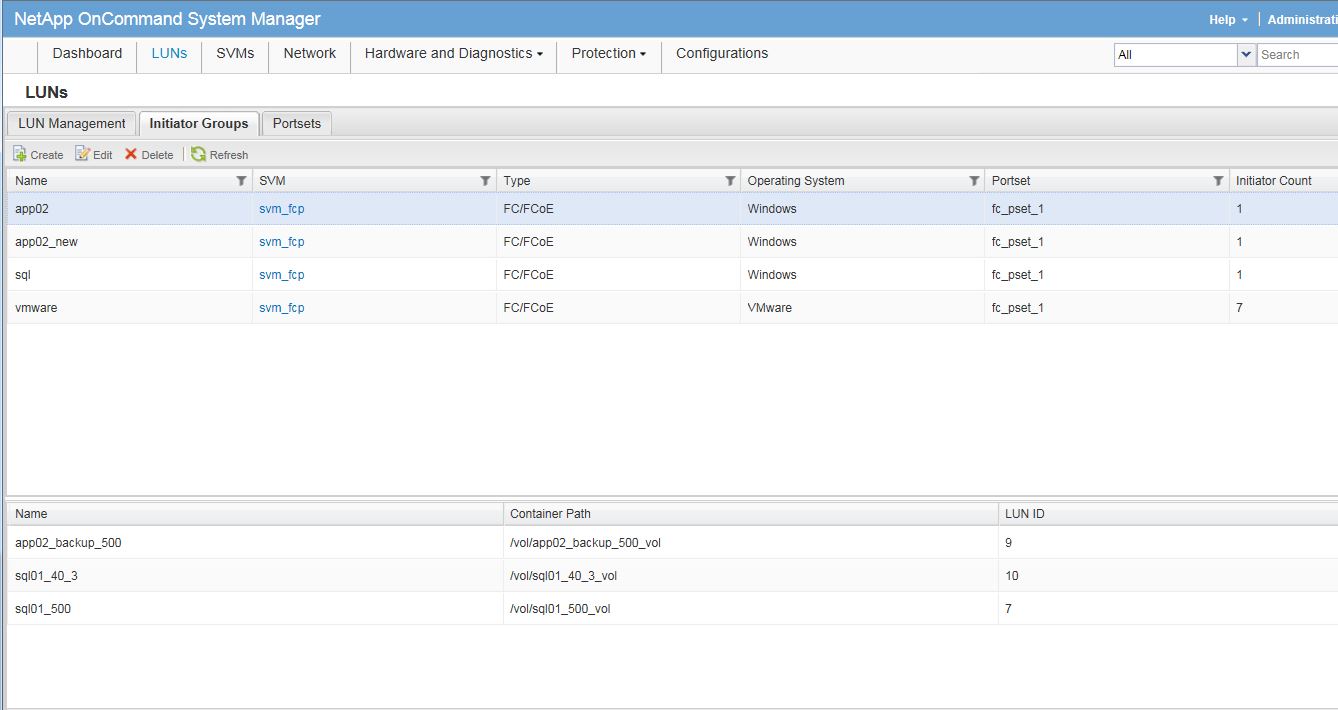Viewport: 1338px width, 710px height.
Task: Click the Create initiator group icon
Action: click(x=20, y=154)
